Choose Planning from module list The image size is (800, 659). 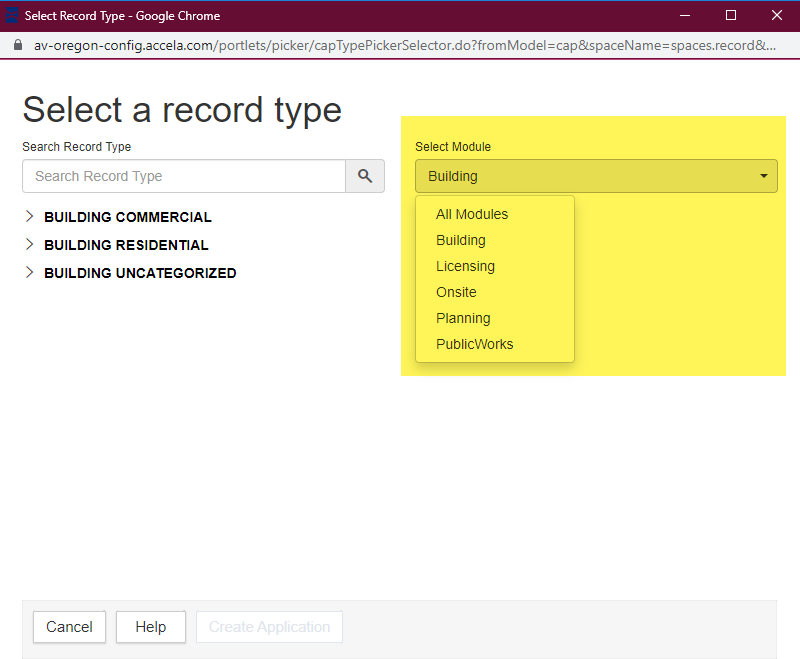click(463, 318)
